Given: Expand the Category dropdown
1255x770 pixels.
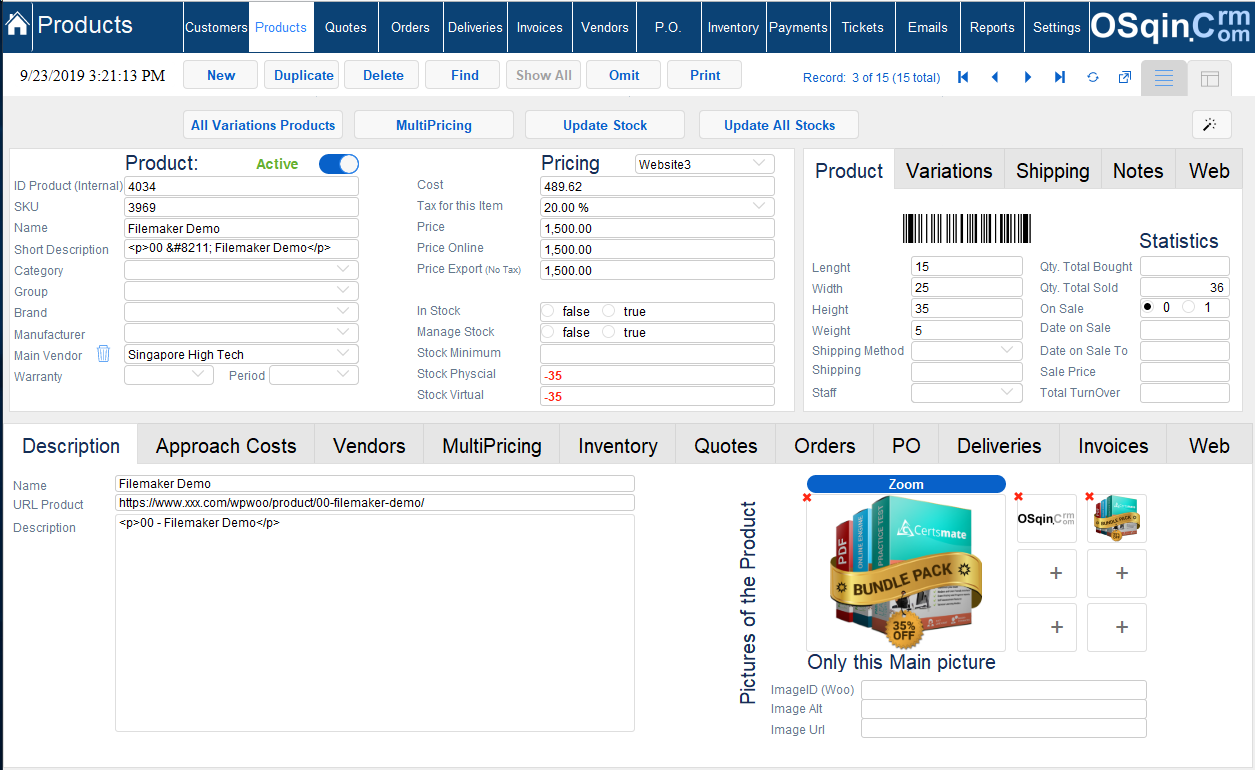Looking at the screenshot, I should click(x=241, y=270).
